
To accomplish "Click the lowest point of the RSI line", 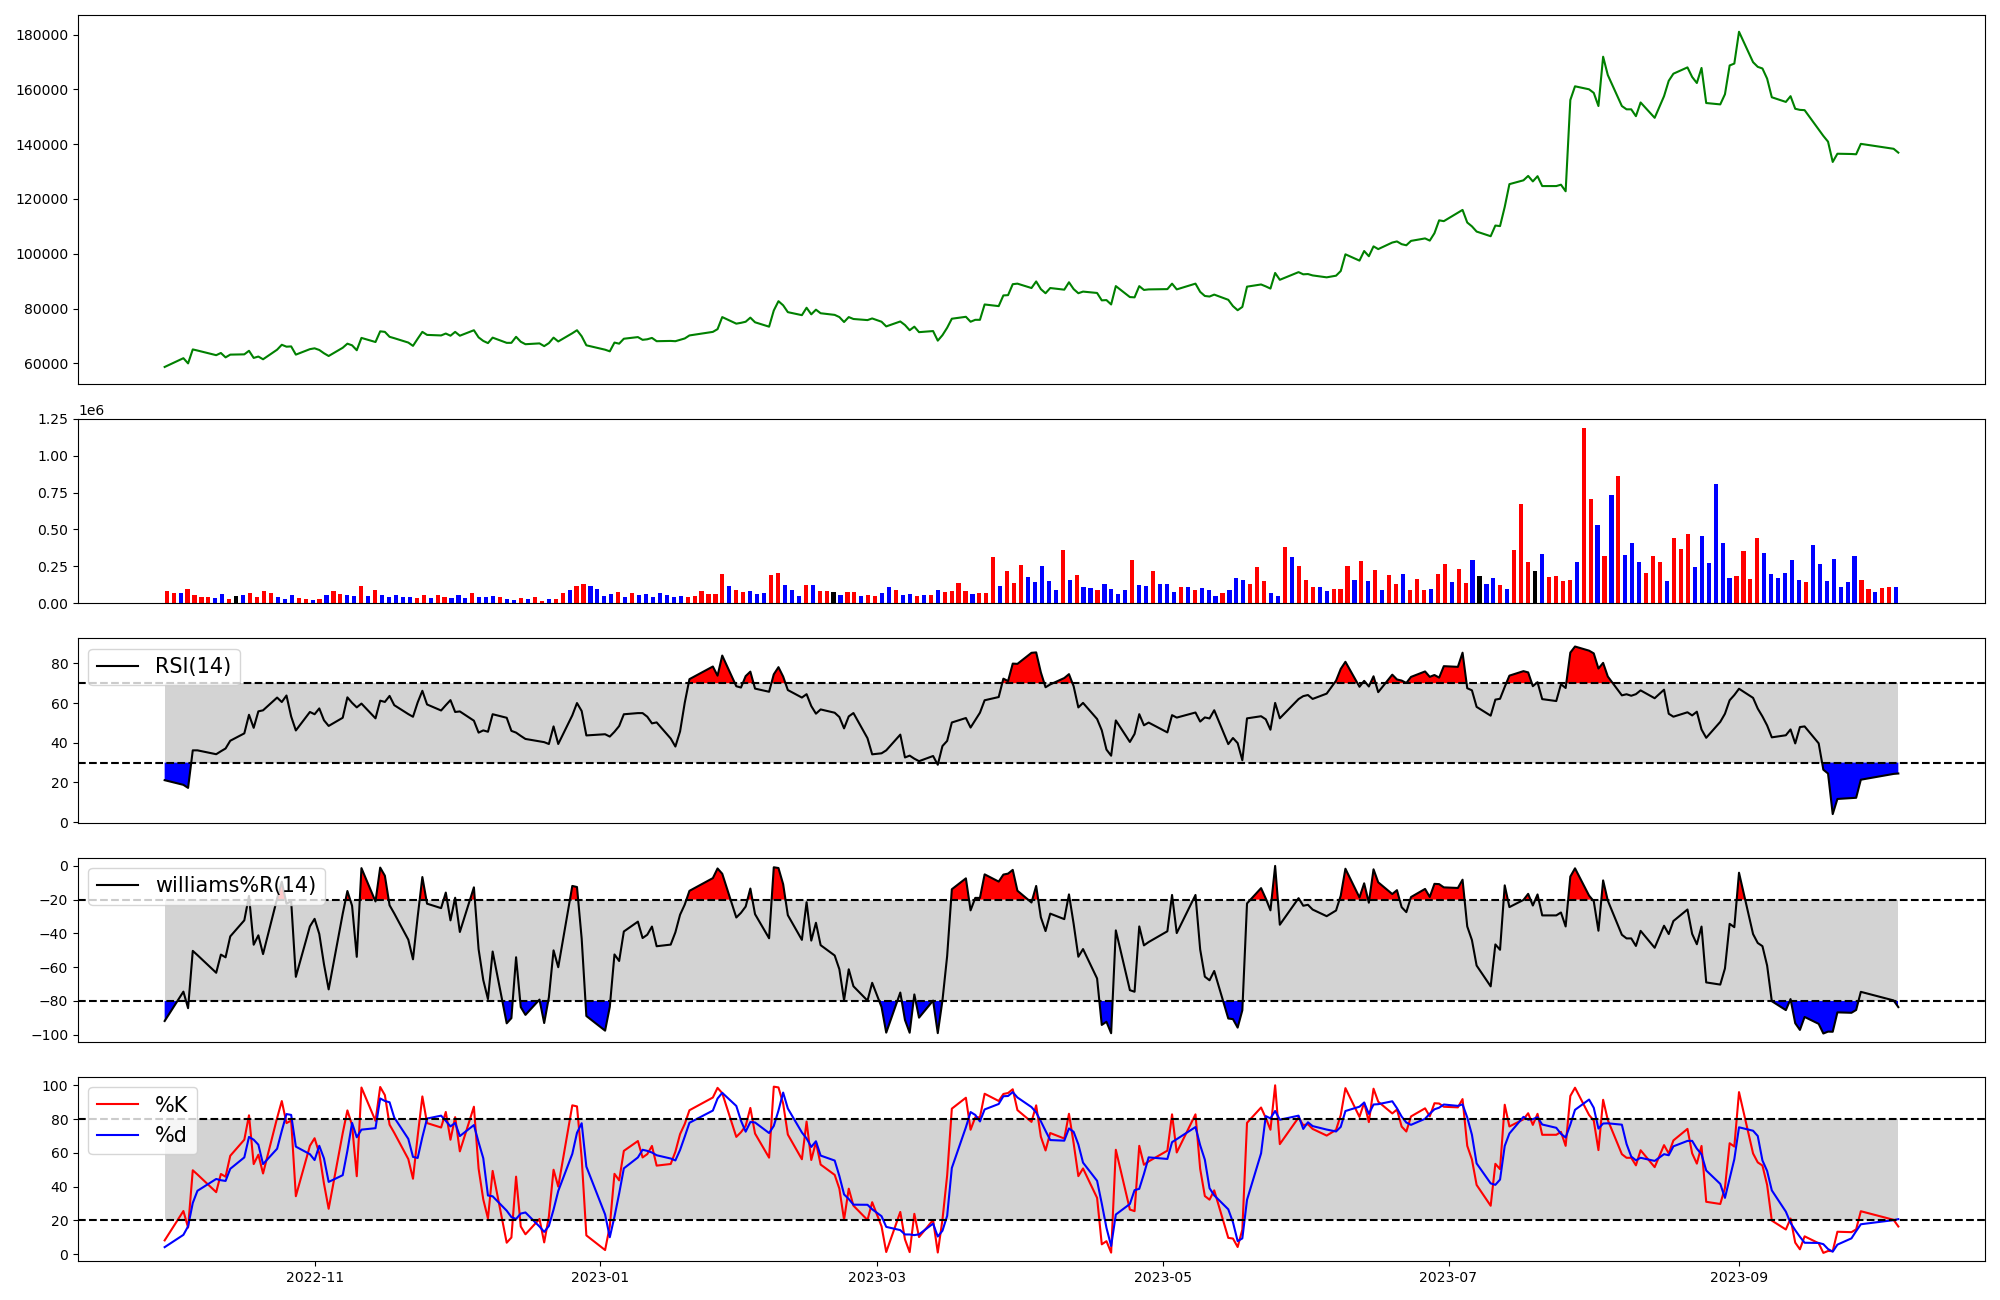I will [x=1833, y=813].
